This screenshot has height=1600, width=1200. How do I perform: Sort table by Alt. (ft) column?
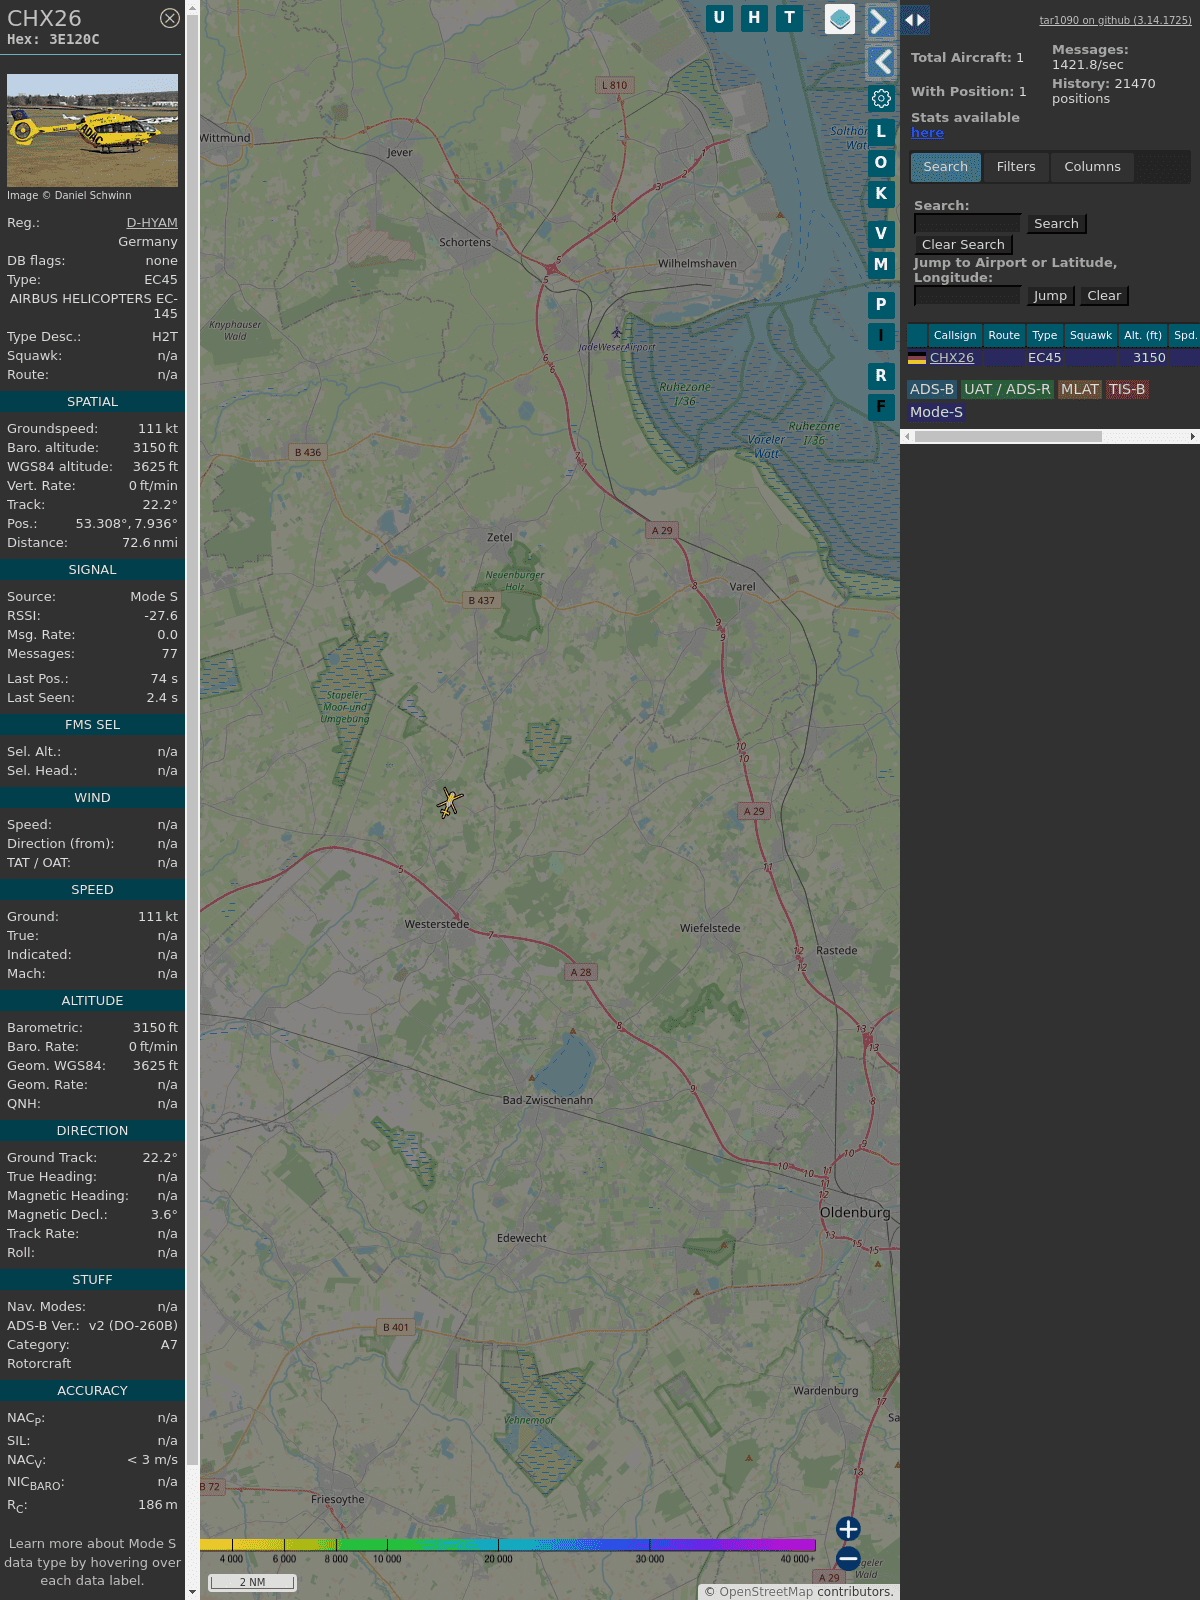1143,335
